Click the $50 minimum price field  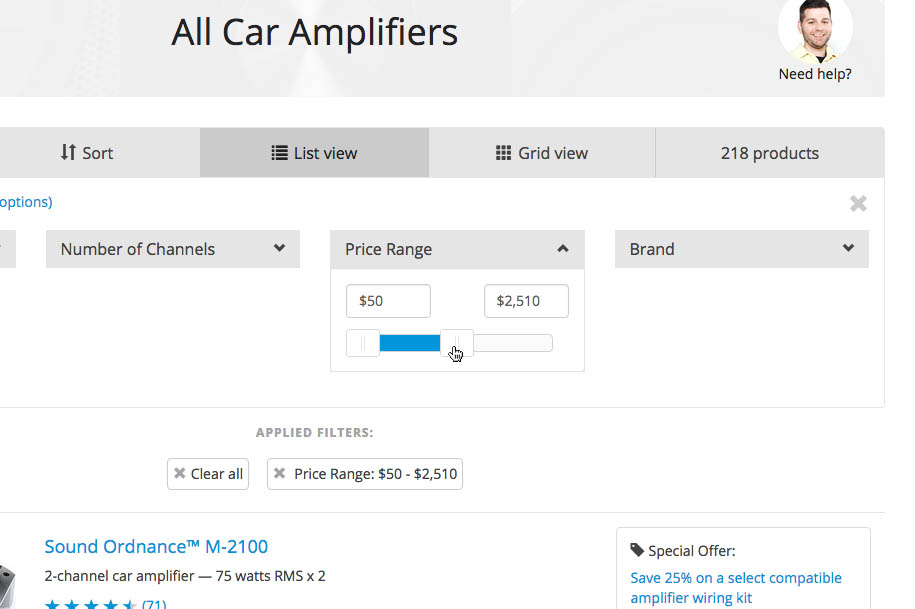pyautogui.click(x=388, y=300)
